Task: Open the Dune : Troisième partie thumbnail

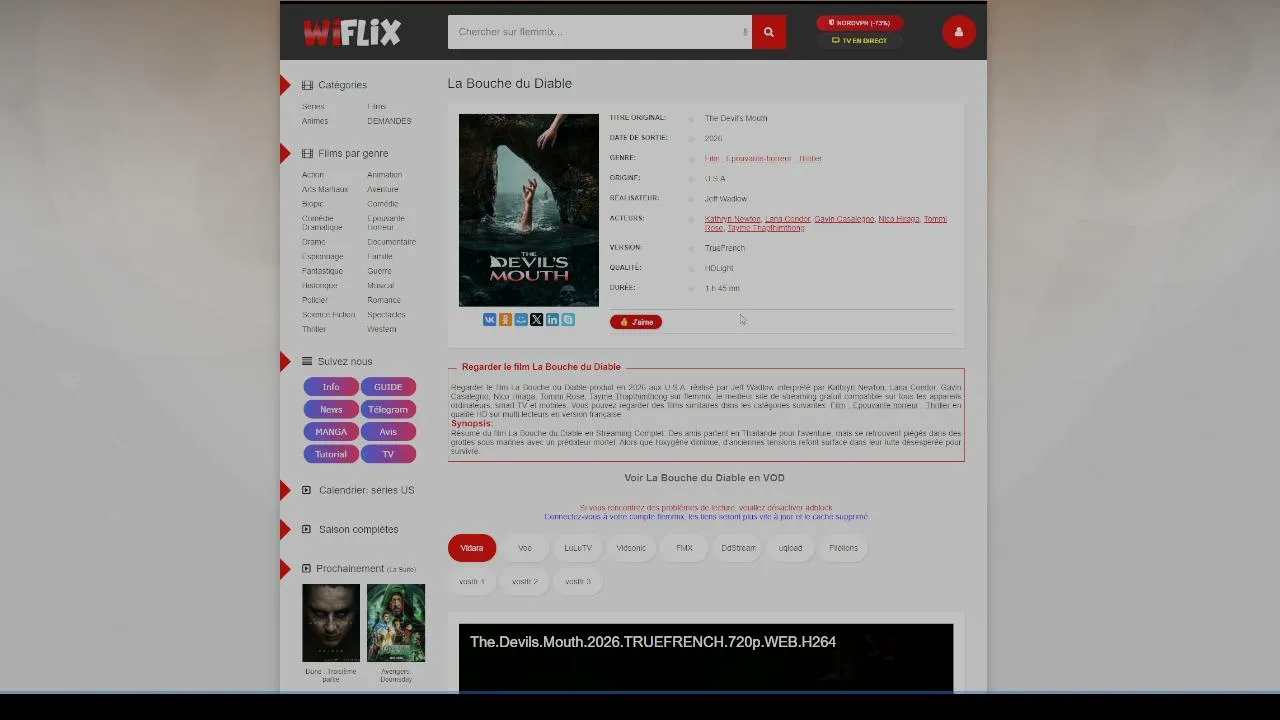Action: pos(331,623)
